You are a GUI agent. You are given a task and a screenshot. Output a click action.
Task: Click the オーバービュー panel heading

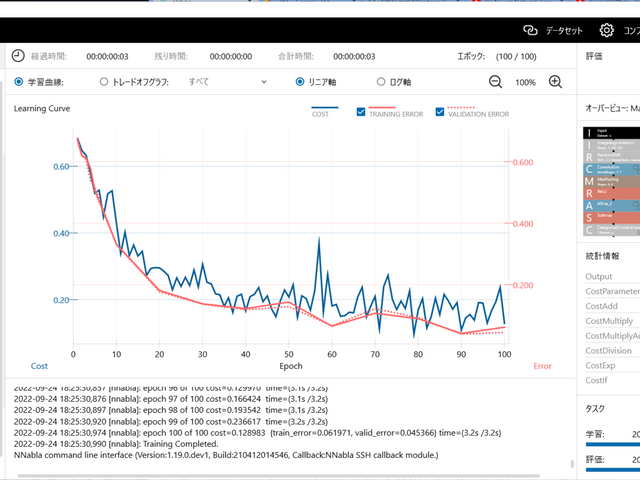[612, 108]
